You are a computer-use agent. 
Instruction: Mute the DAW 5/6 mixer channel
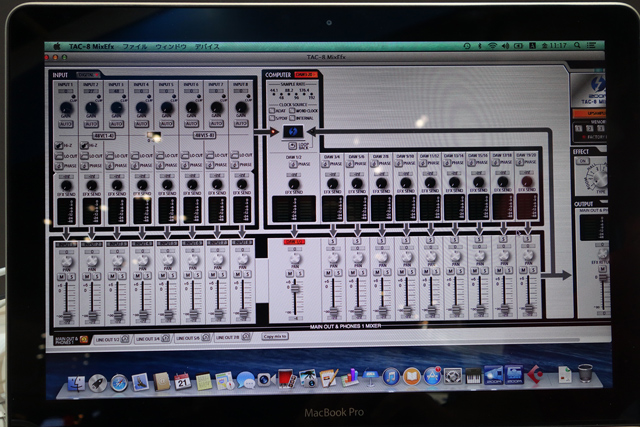(353, 271)
